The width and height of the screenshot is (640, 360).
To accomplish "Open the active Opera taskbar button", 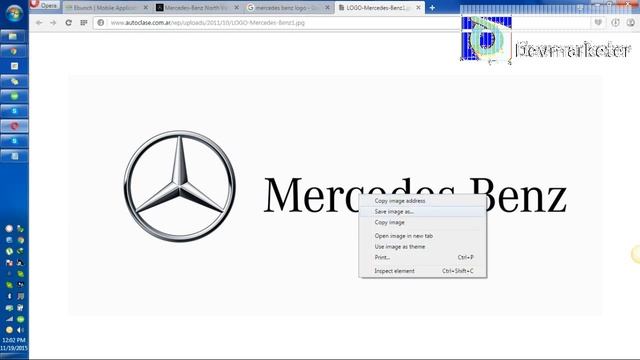I will tap(14, 126).
